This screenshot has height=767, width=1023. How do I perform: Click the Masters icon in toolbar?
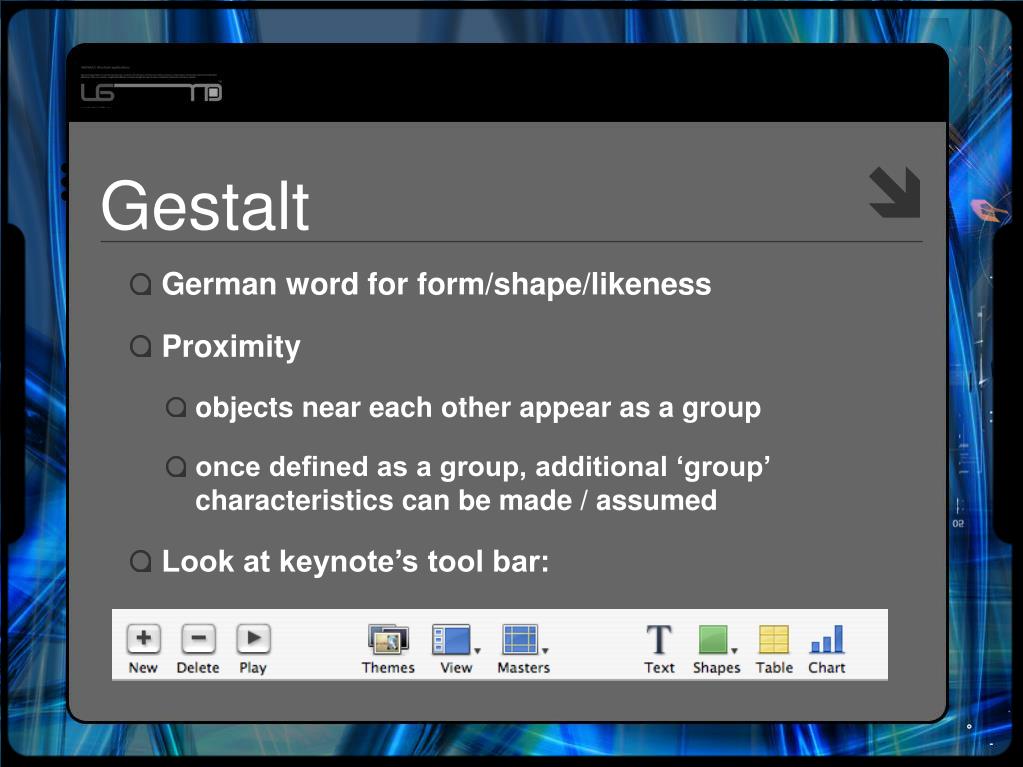tap(520, 639)
